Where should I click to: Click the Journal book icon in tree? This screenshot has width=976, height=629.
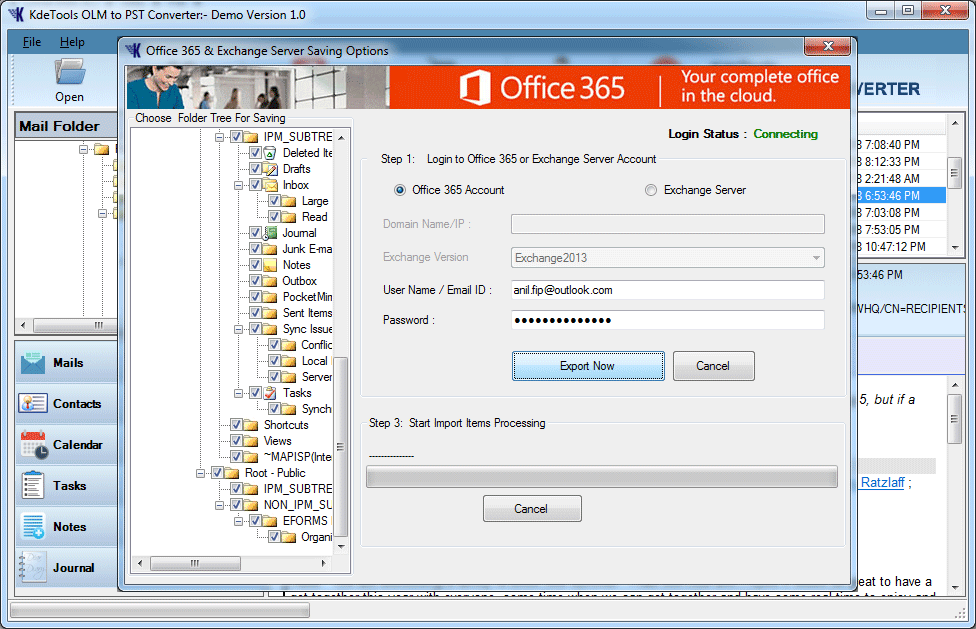tap(270, 233)
